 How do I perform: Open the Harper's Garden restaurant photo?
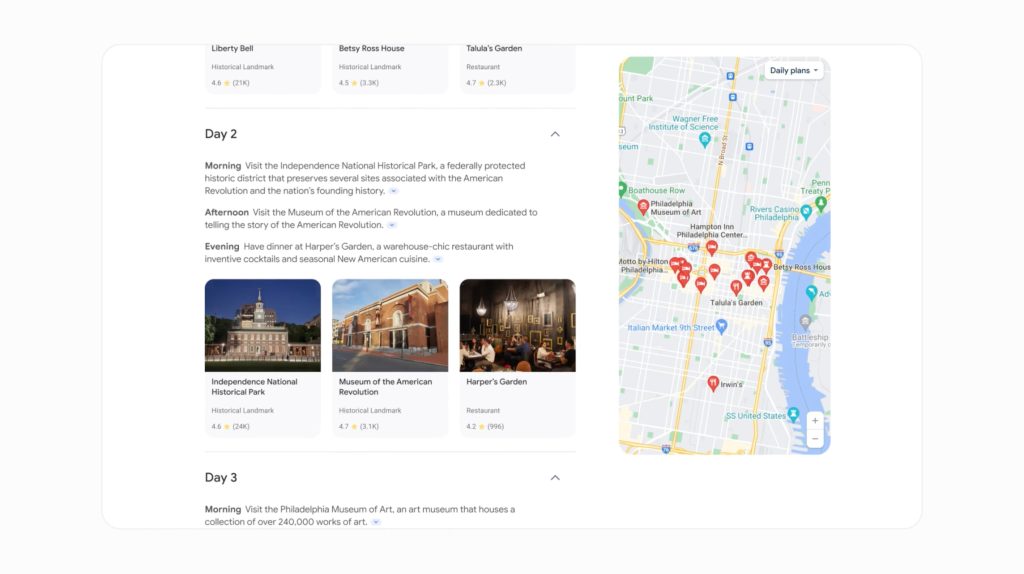[517, 325]
